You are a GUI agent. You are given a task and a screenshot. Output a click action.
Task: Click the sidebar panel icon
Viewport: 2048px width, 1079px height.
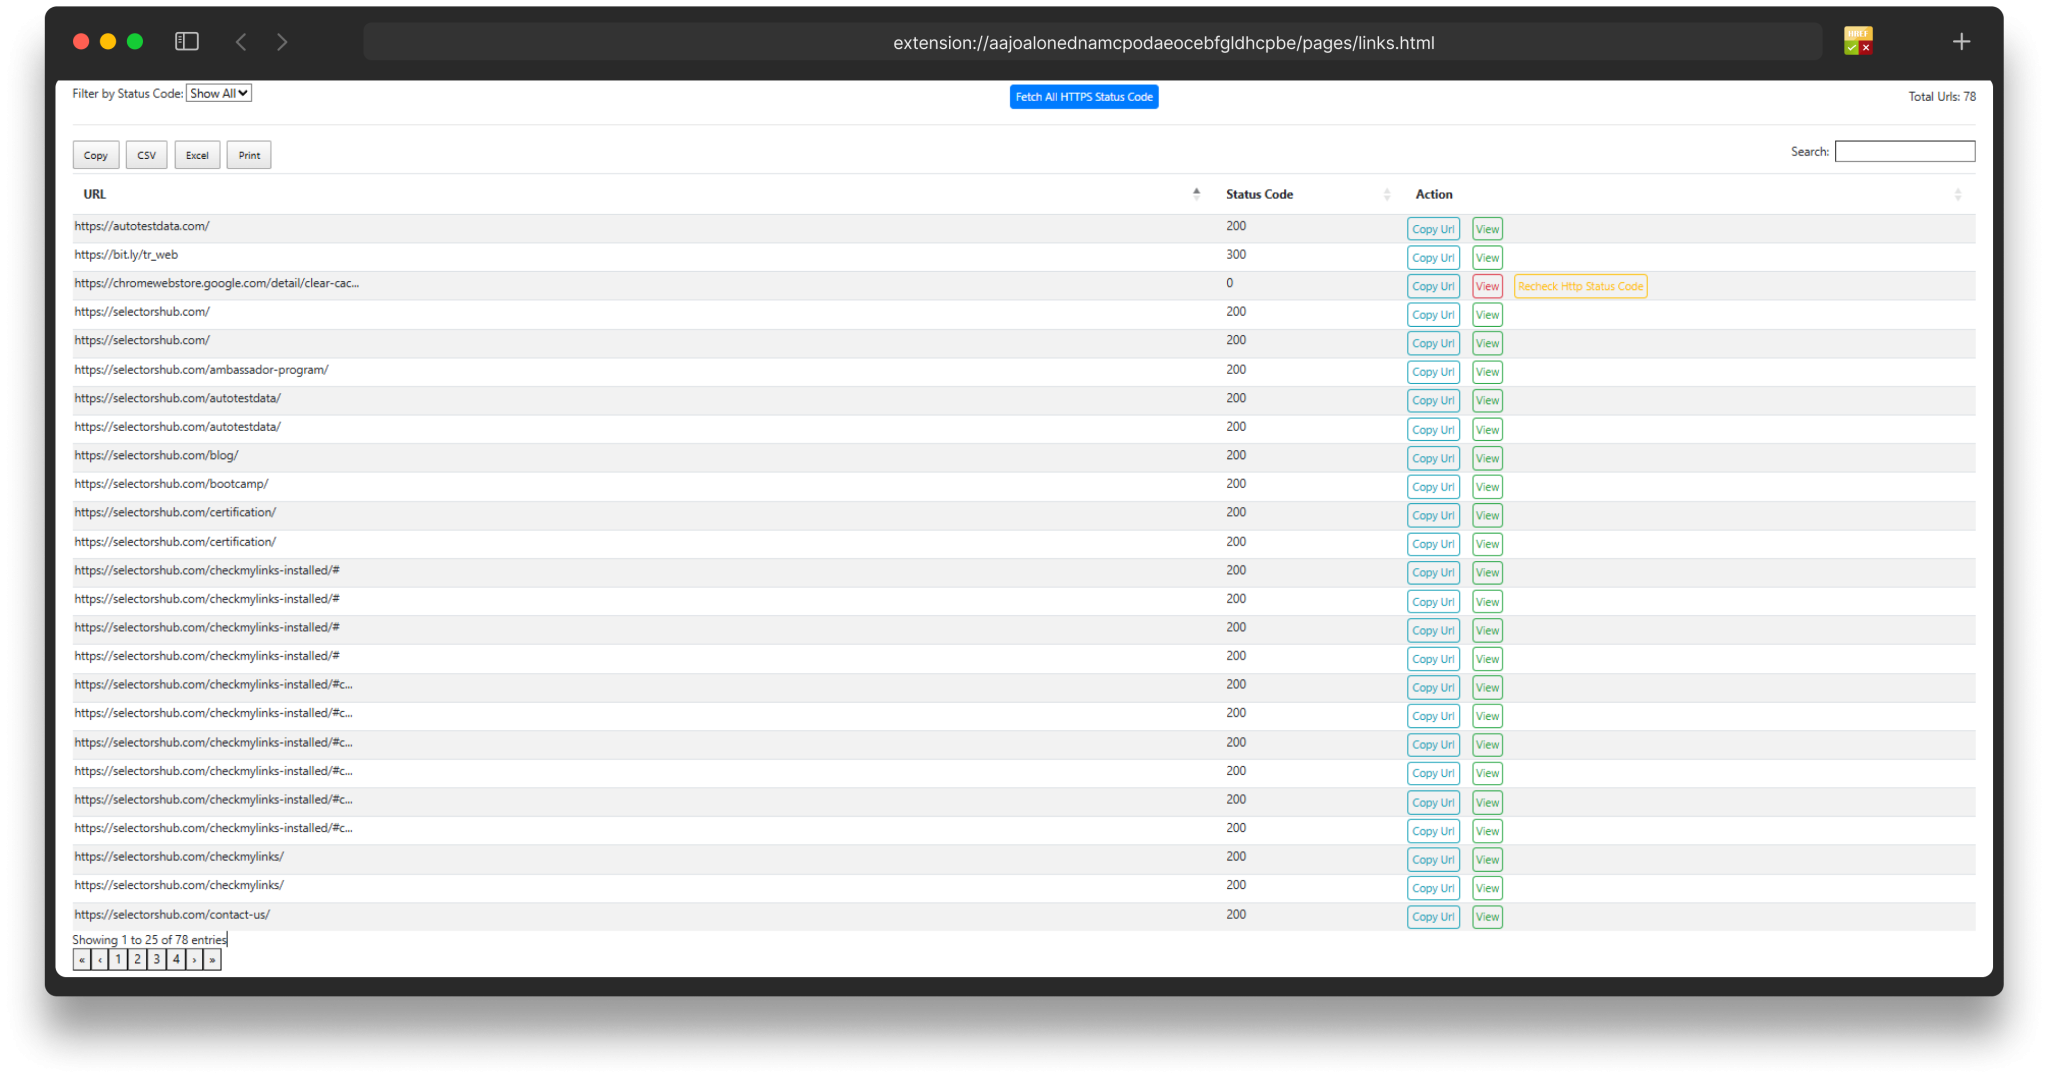187,41
